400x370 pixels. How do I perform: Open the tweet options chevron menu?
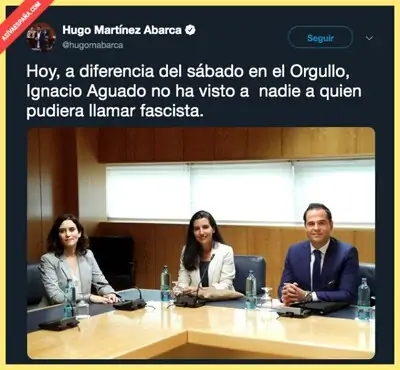click(369, 38)
